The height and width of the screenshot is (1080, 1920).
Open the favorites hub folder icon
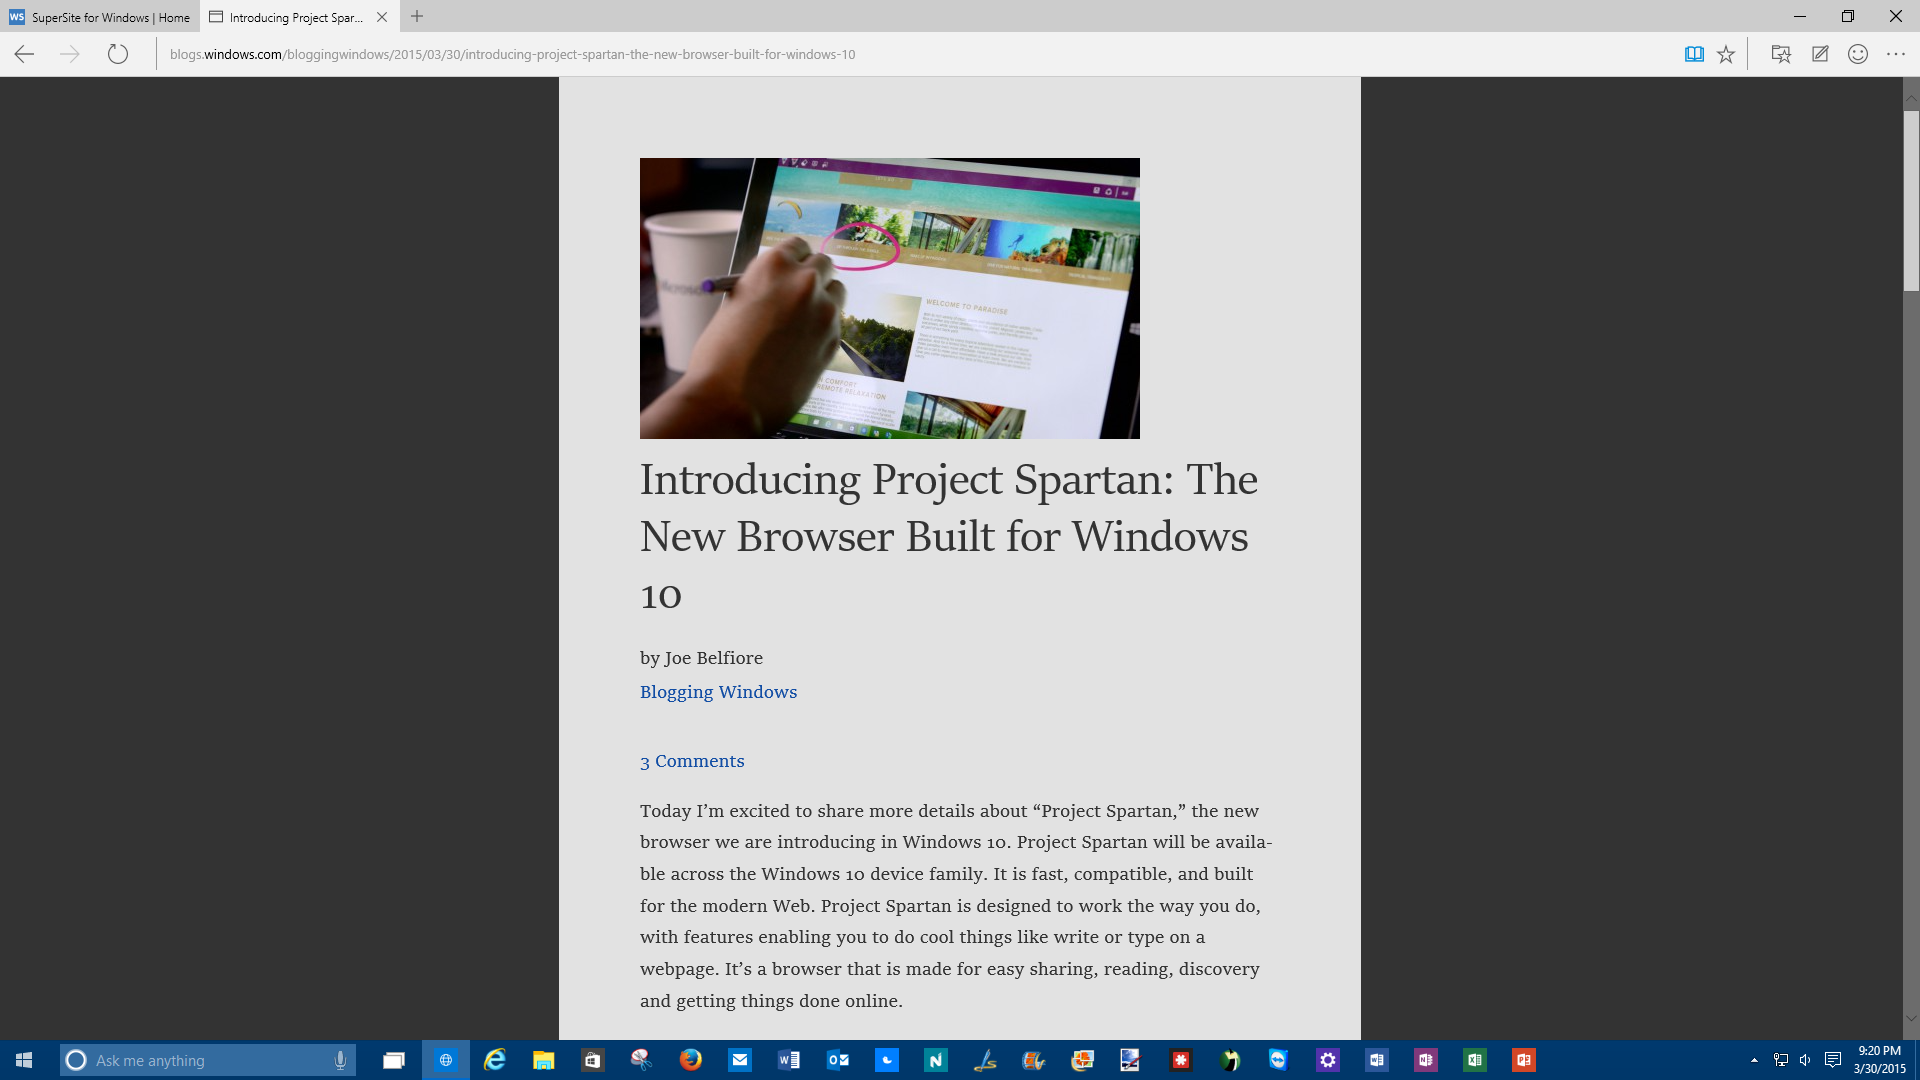(x=1781, y=54)
